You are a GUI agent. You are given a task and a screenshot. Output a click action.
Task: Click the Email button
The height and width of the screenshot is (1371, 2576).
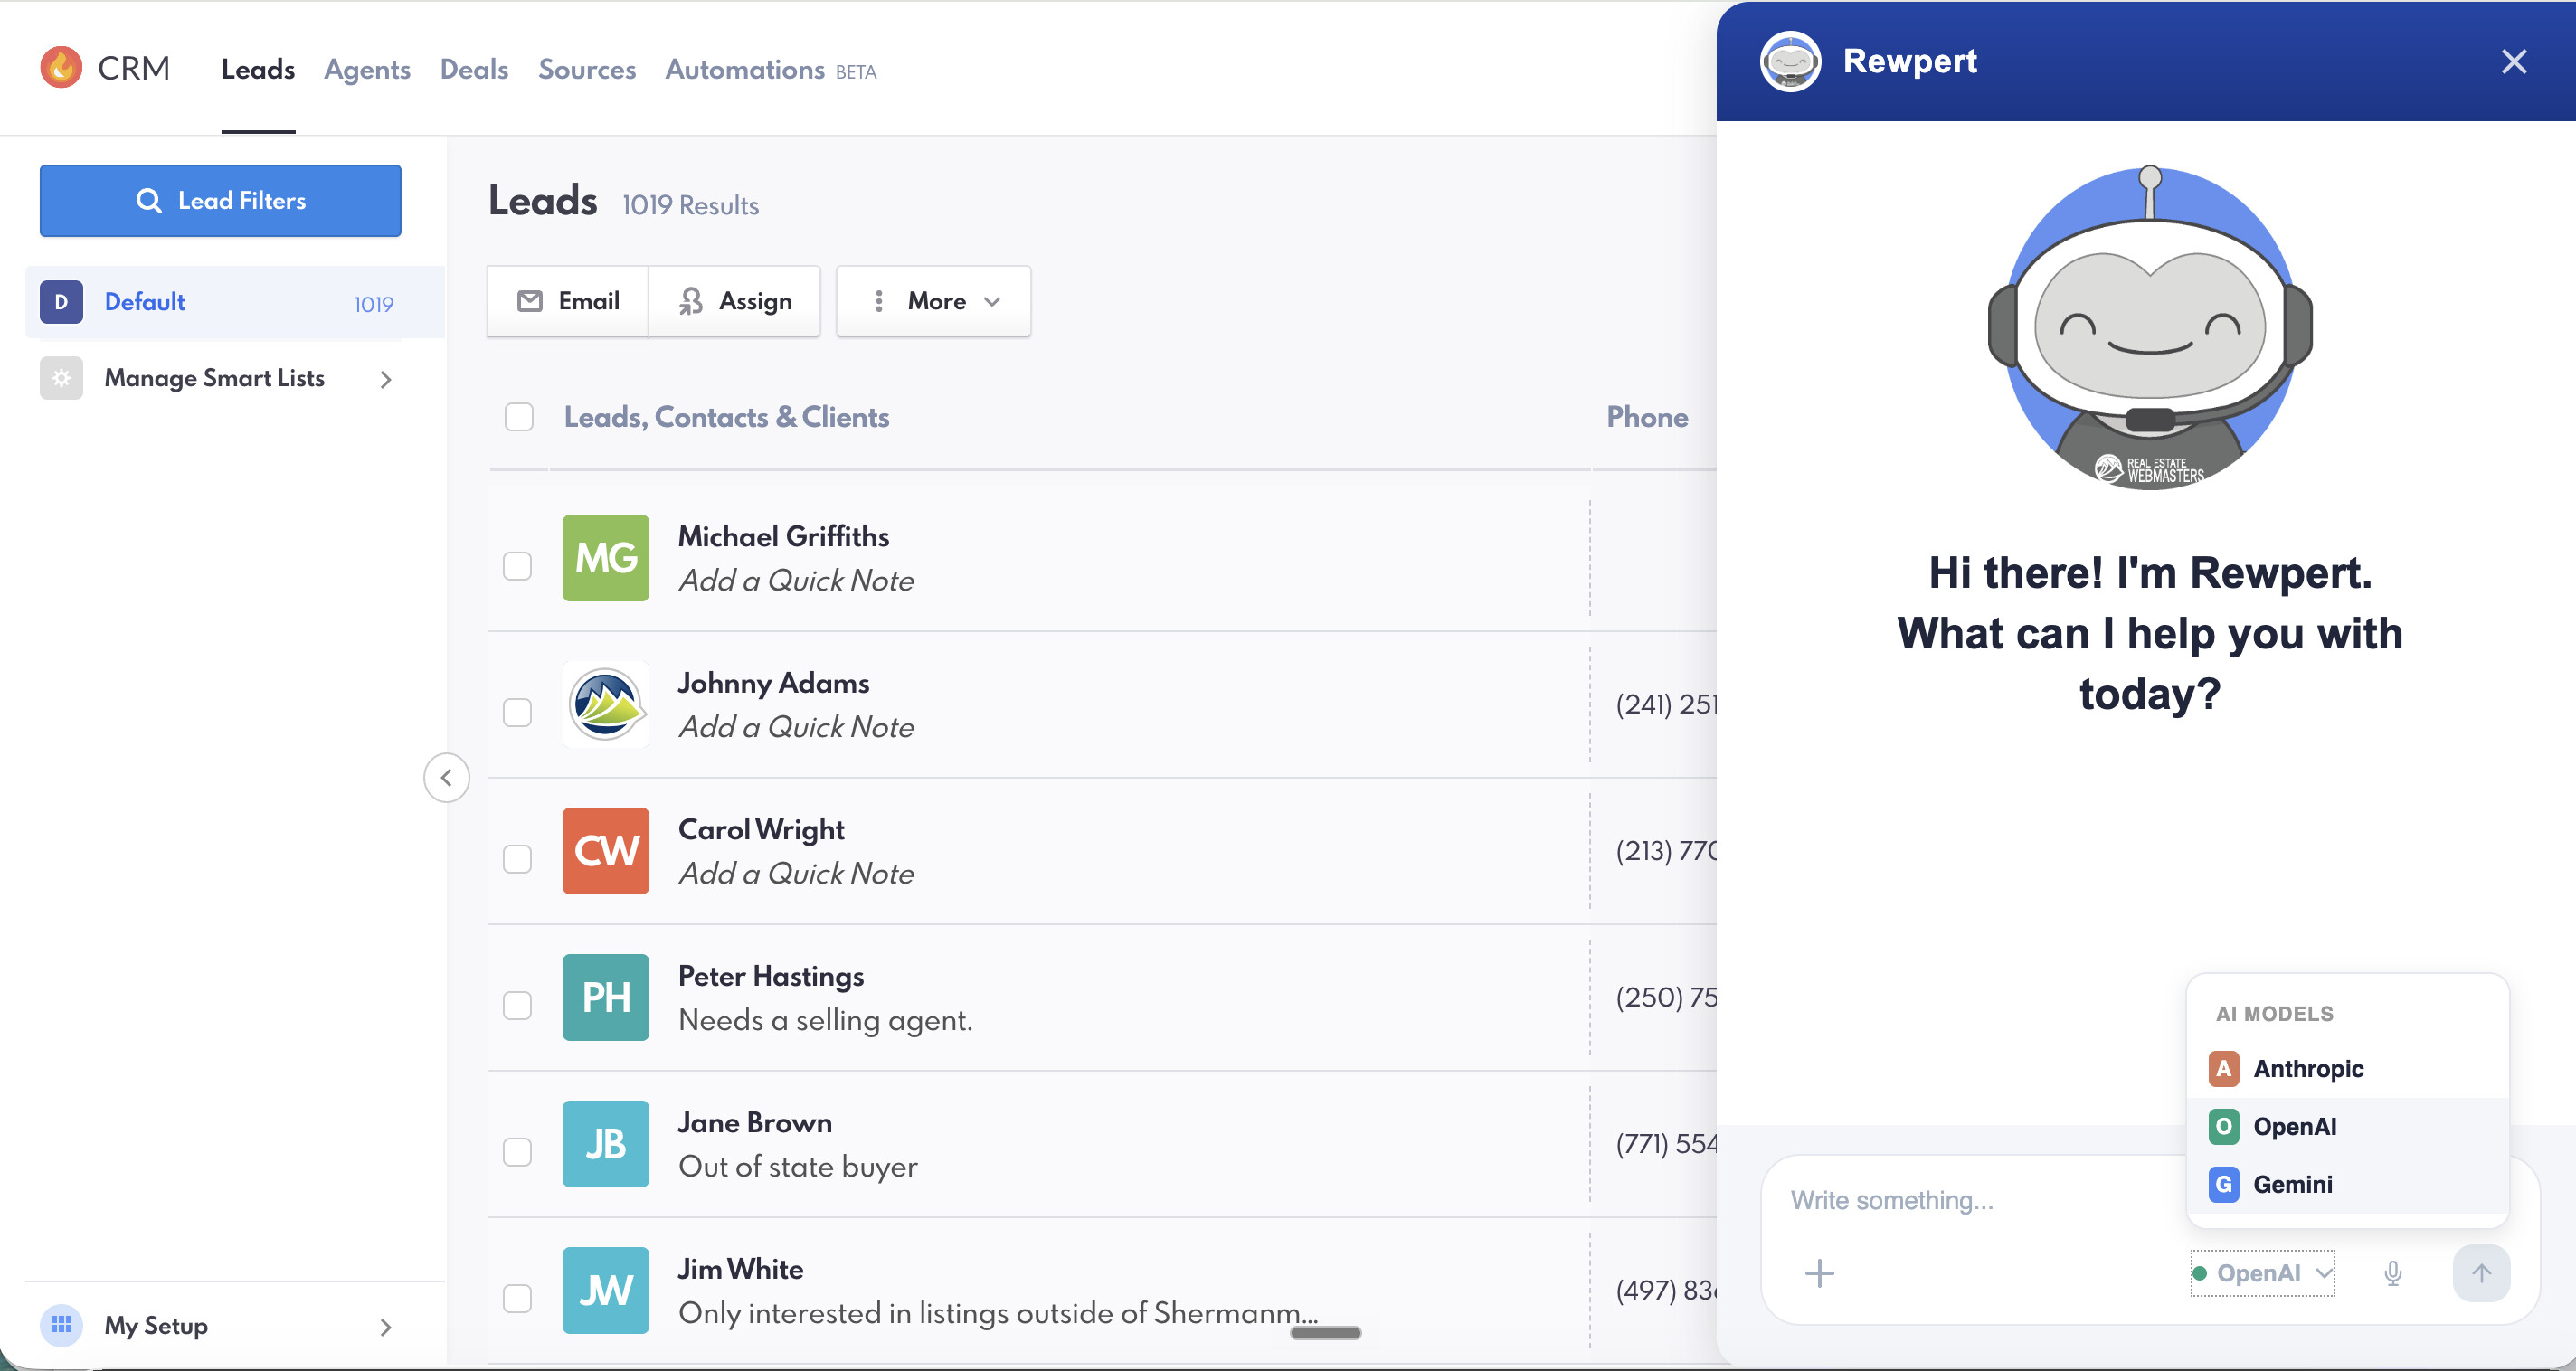(x=568, y=301)
